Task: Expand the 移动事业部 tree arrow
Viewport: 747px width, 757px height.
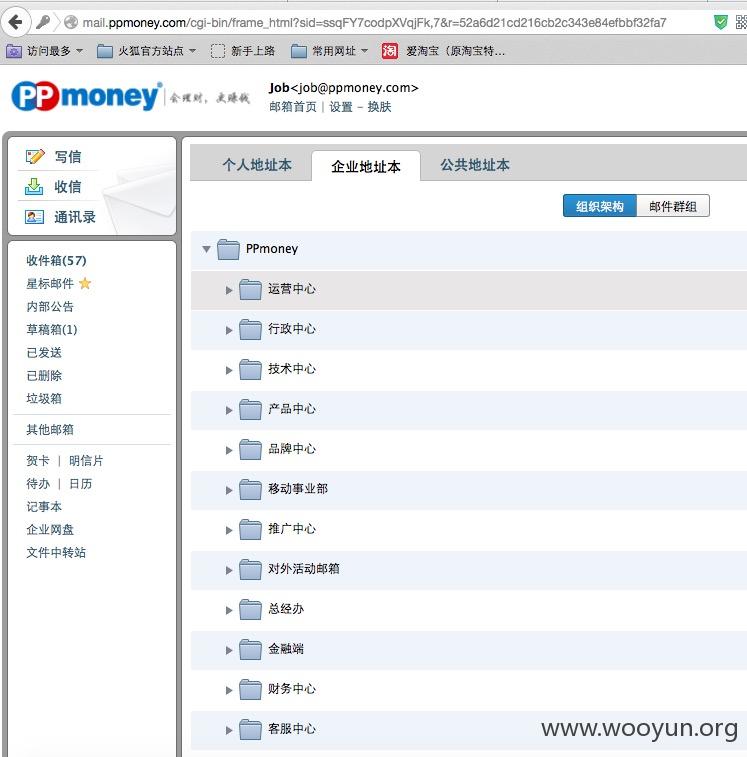Action: (229, 491)
